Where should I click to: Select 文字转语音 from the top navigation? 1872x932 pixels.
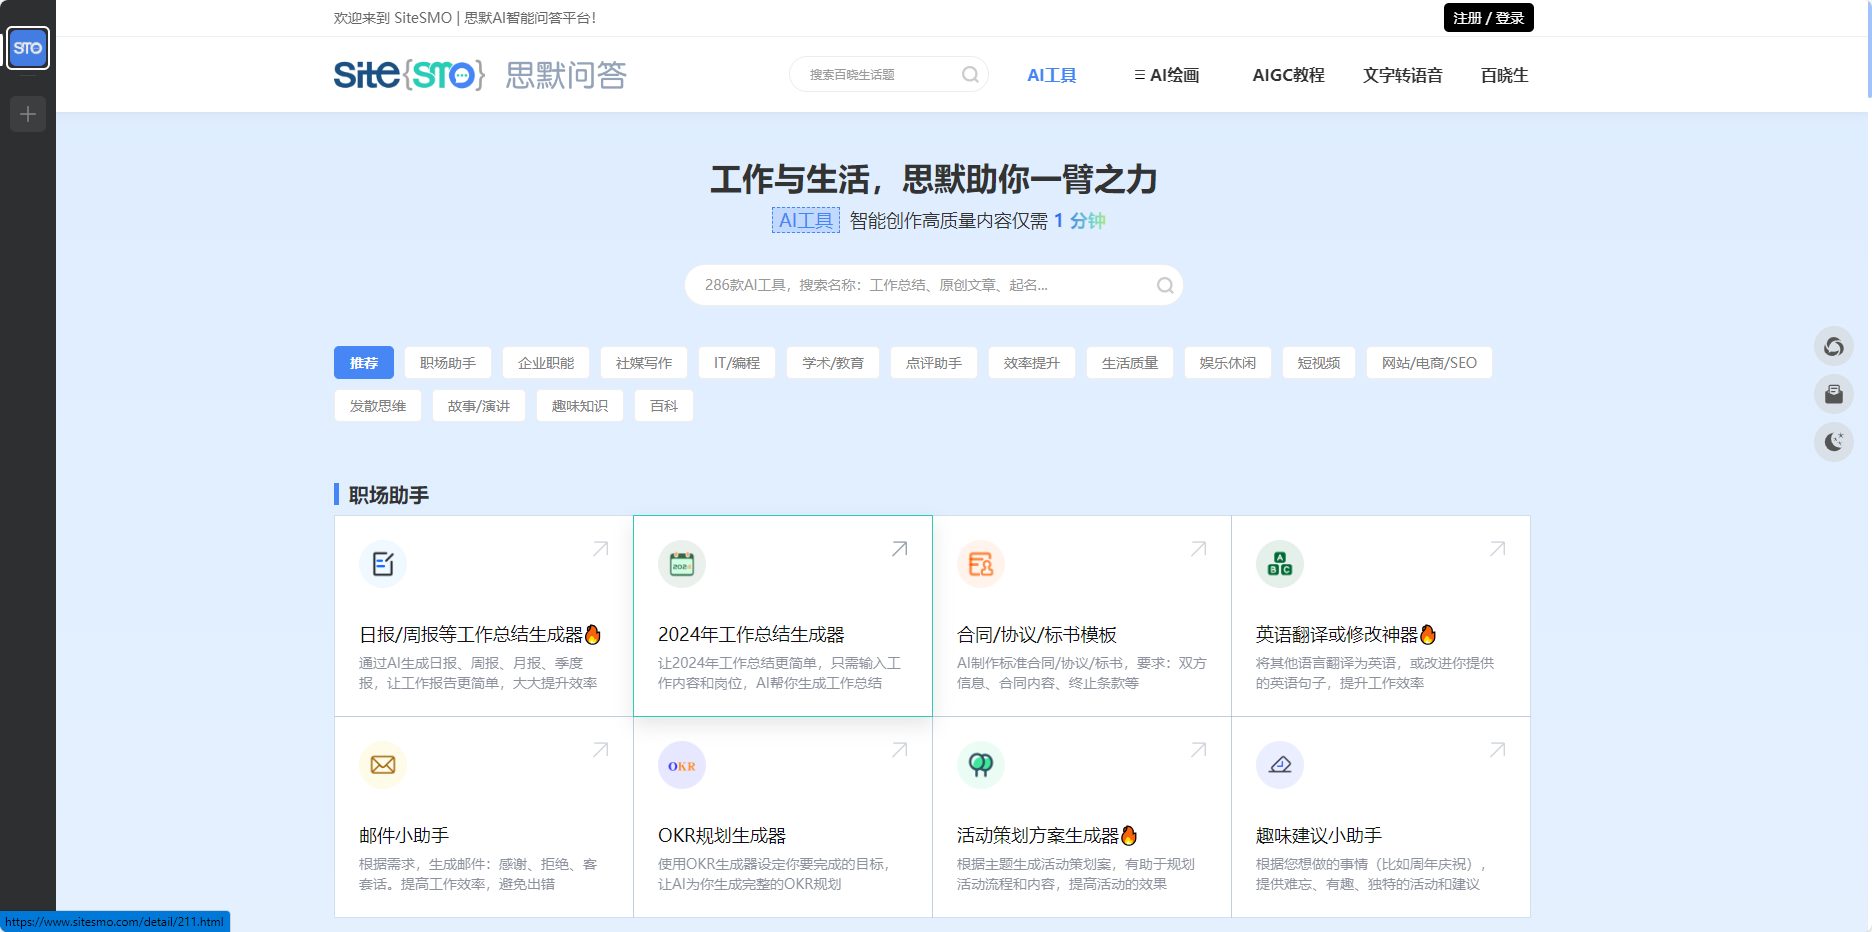[1402, 74]
